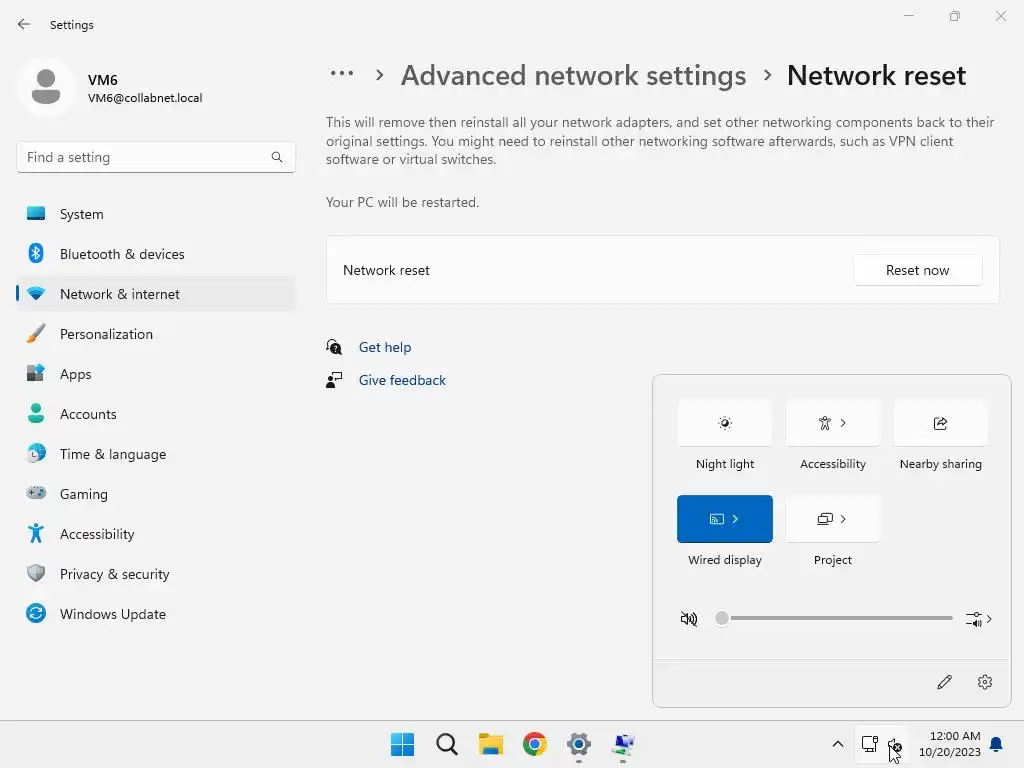Open Windows Update category

[x=155, y=614]
